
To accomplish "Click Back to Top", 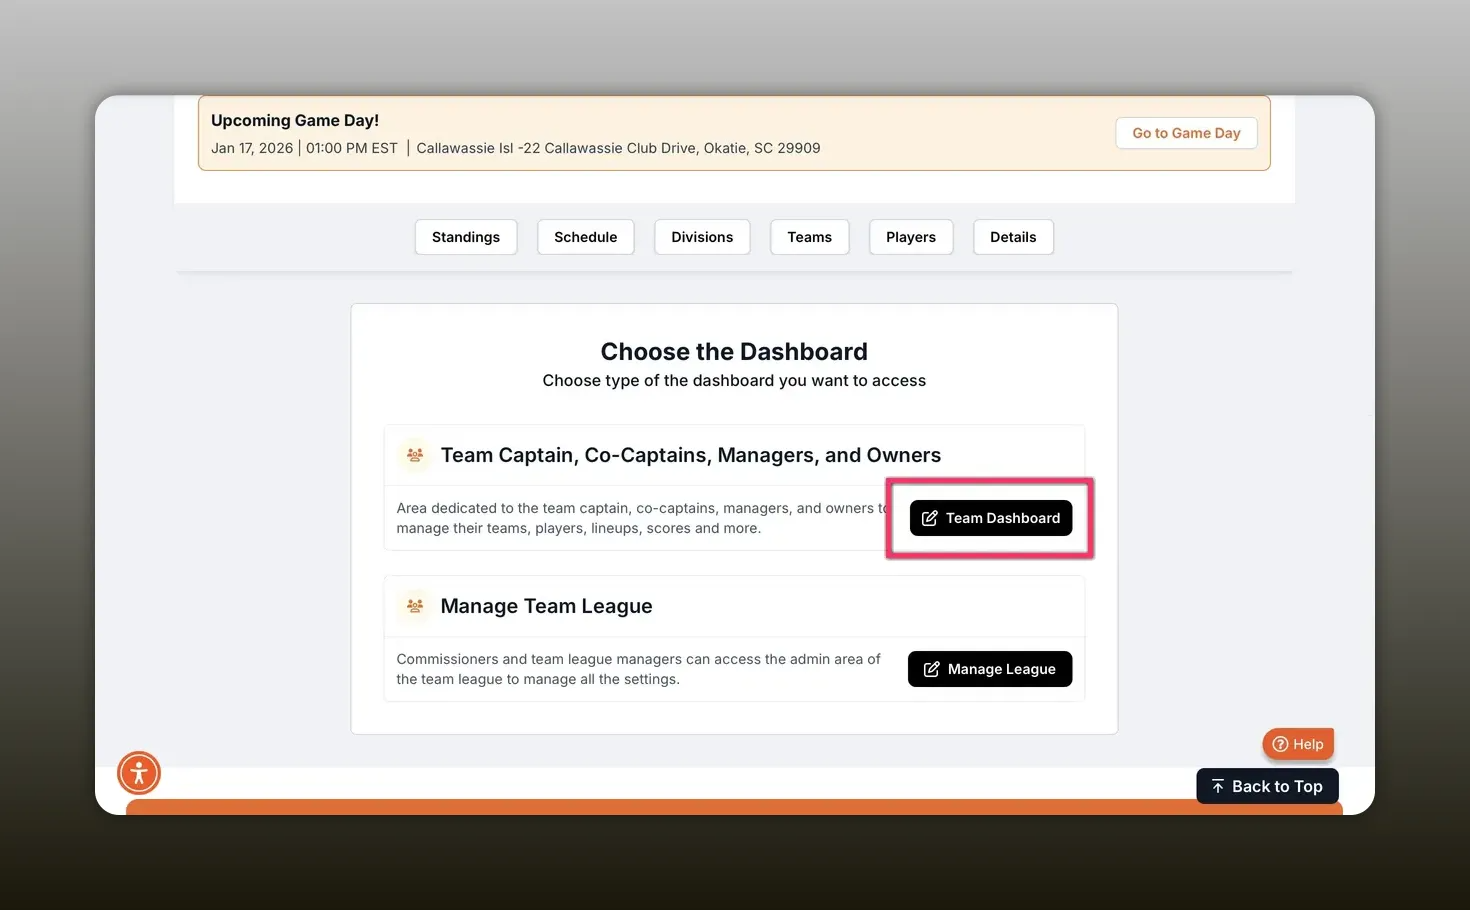I will 1267,786.
